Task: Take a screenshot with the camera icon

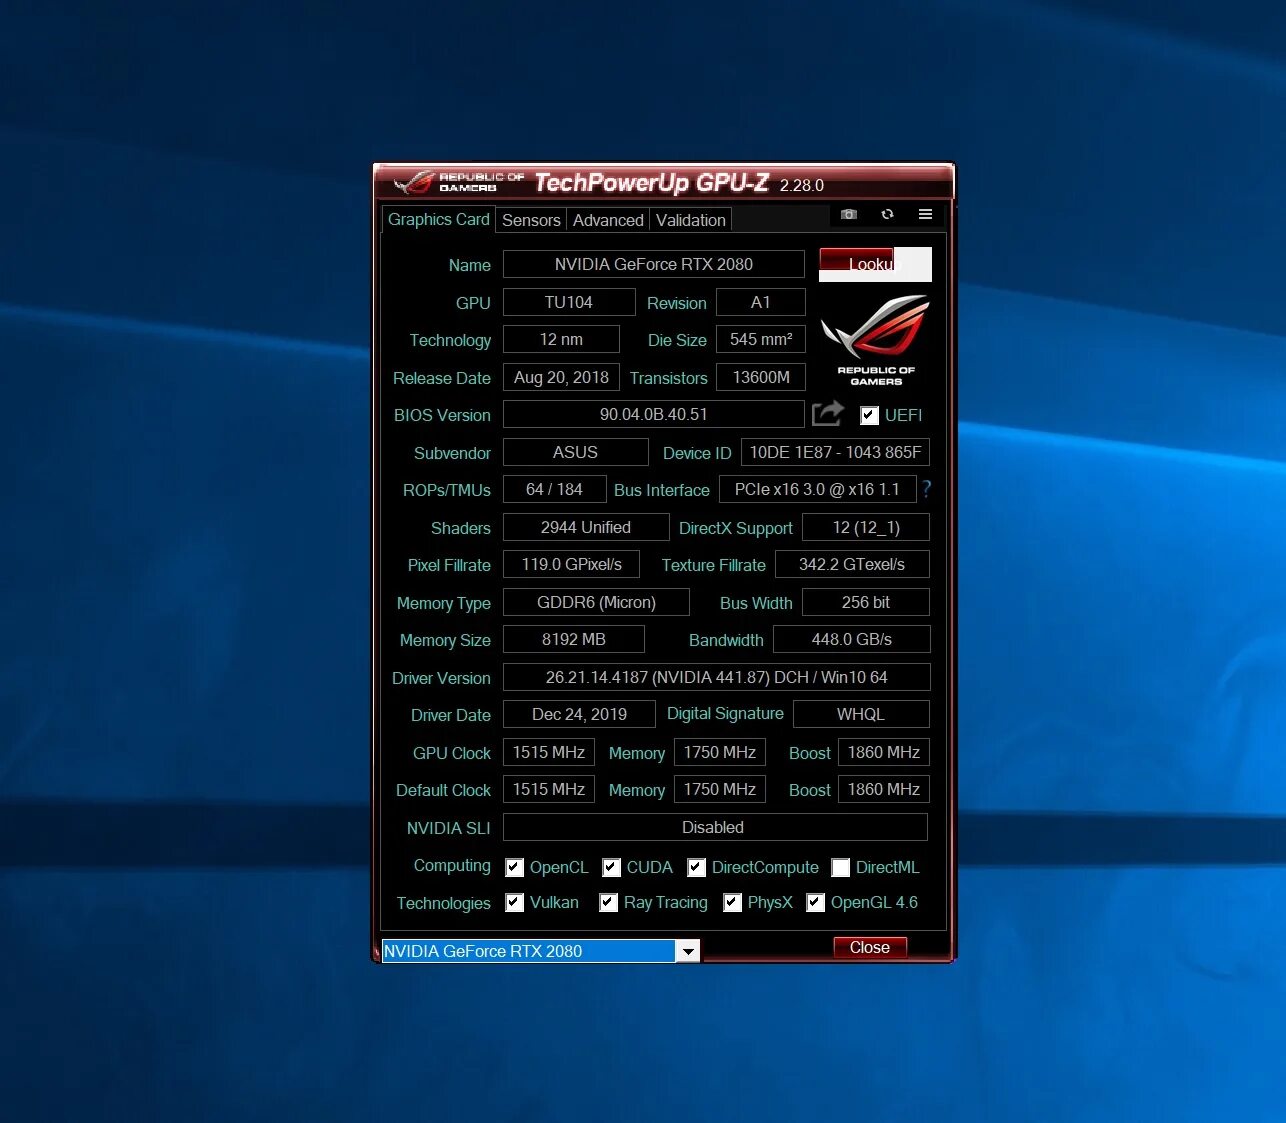Action: point(848,214)
